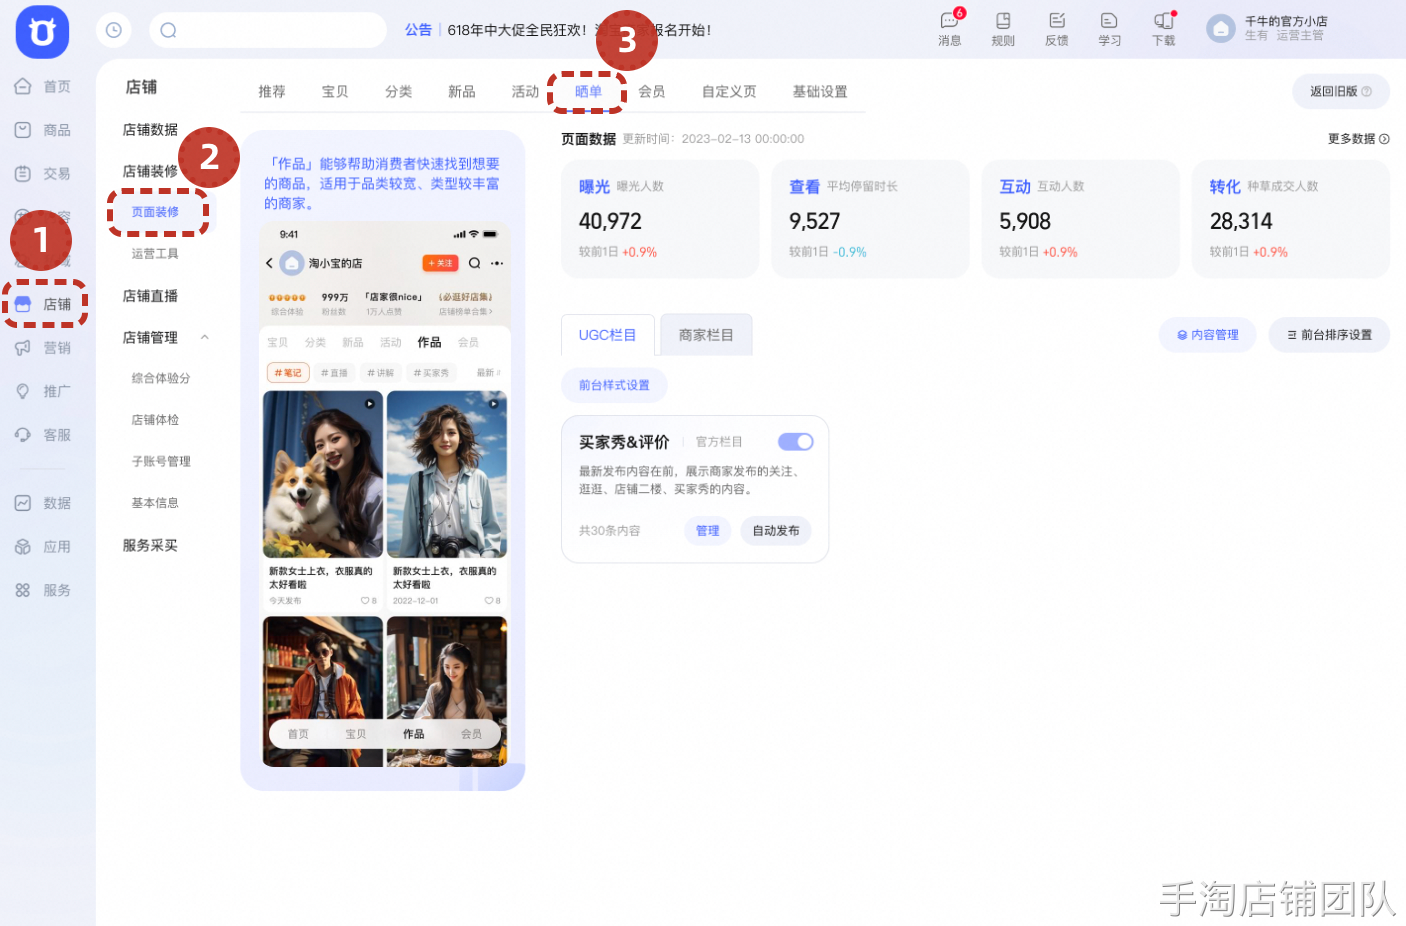Image resolution: width=1406 pixels, height=926 pixels.
Task: Click search icon in phone preview header
Action: [475, 263]
